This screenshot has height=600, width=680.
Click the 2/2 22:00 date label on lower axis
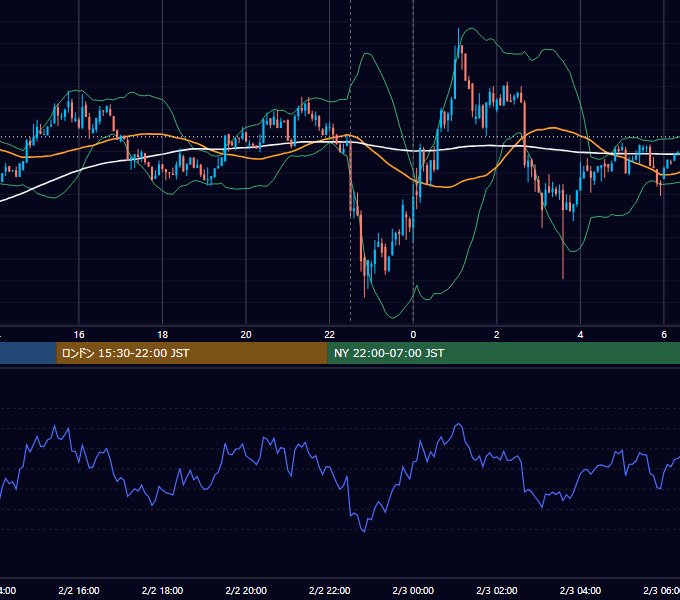(330, 590)
